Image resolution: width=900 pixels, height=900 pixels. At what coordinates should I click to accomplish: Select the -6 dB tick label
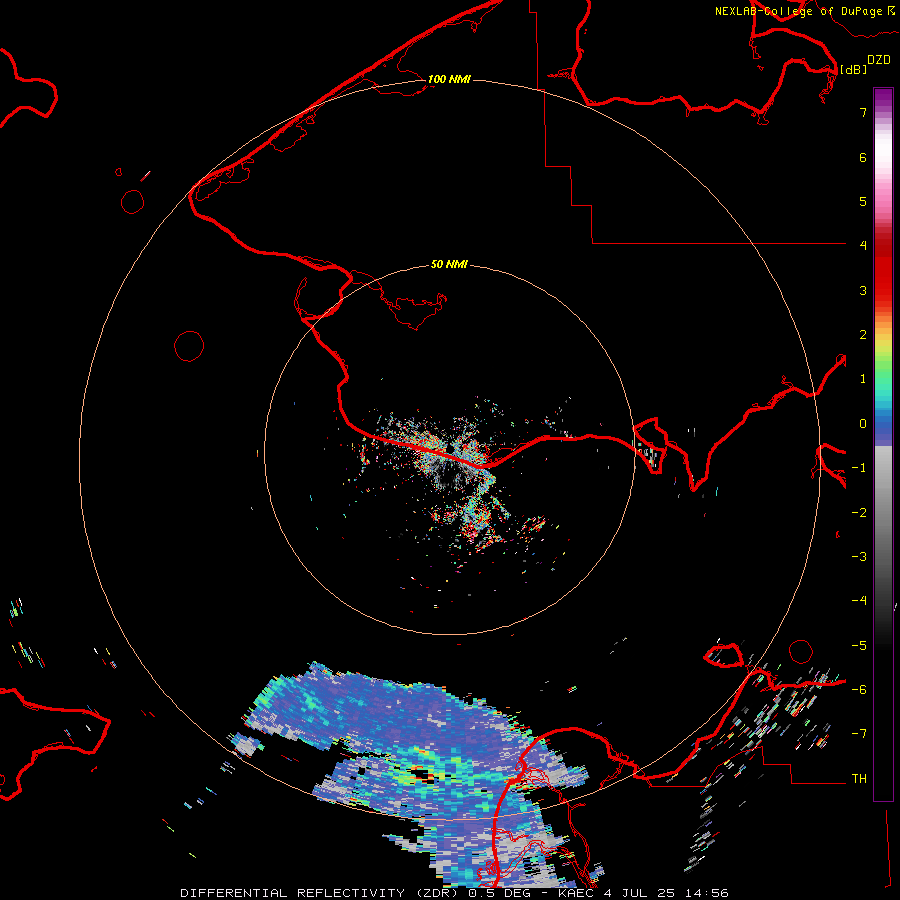pos(859,689)
